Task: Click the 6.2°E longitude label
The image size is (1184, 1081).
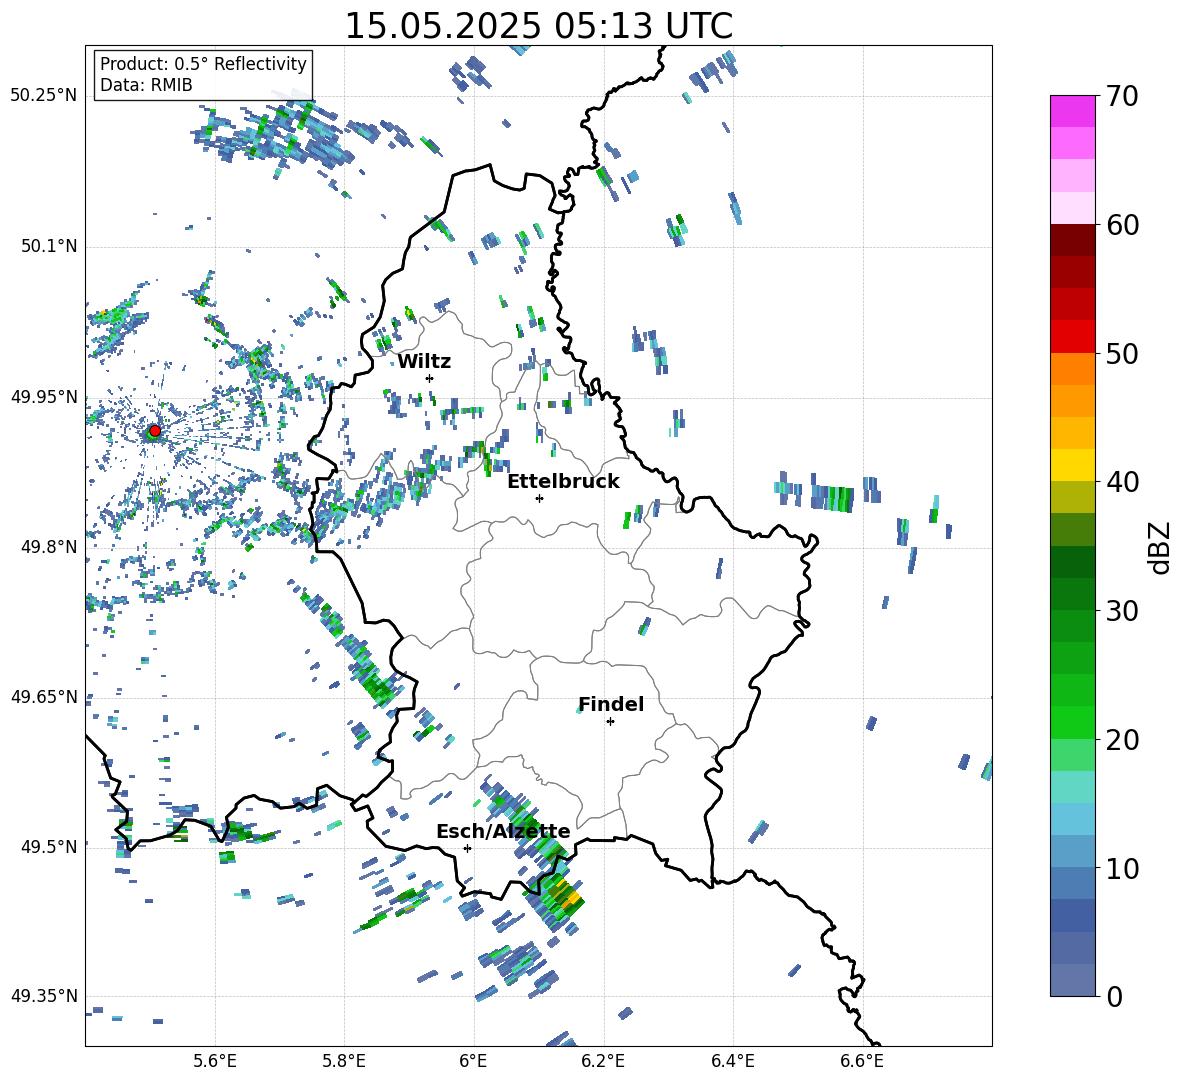Action: [603, 1061]
